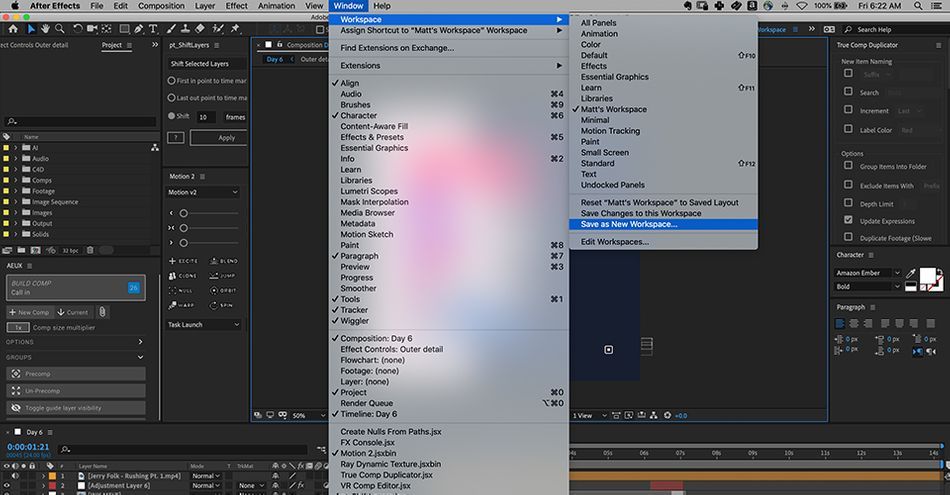The width and height of the screenshot is (950, 495).
Task: Uncheck Update Expressions checkbox
Action: pos(848,220)
